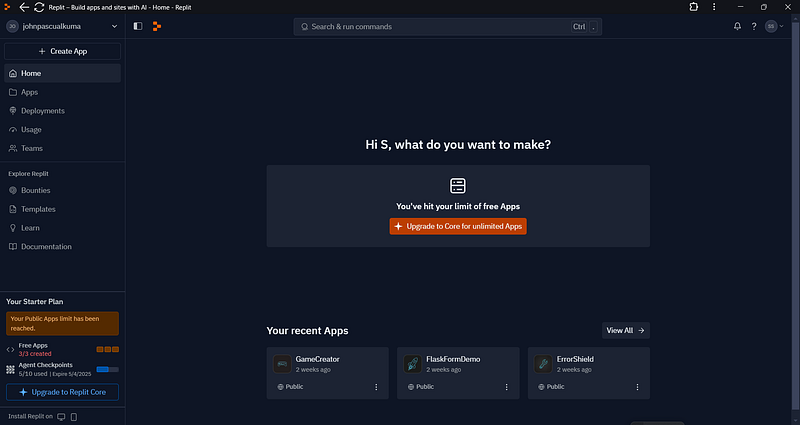
Task: Click the browser reload icon
Action: point(39,7)
